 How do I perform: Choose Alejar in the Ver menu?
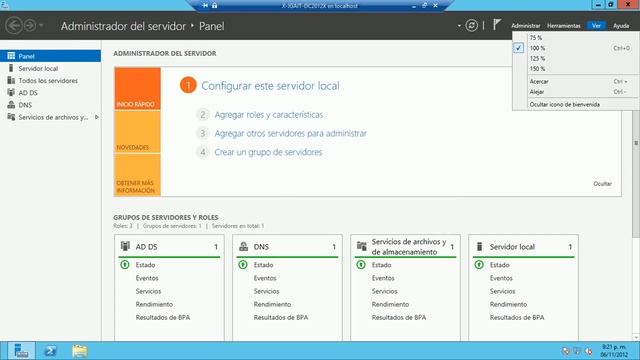pyautogui.click(x=537, y=92)
